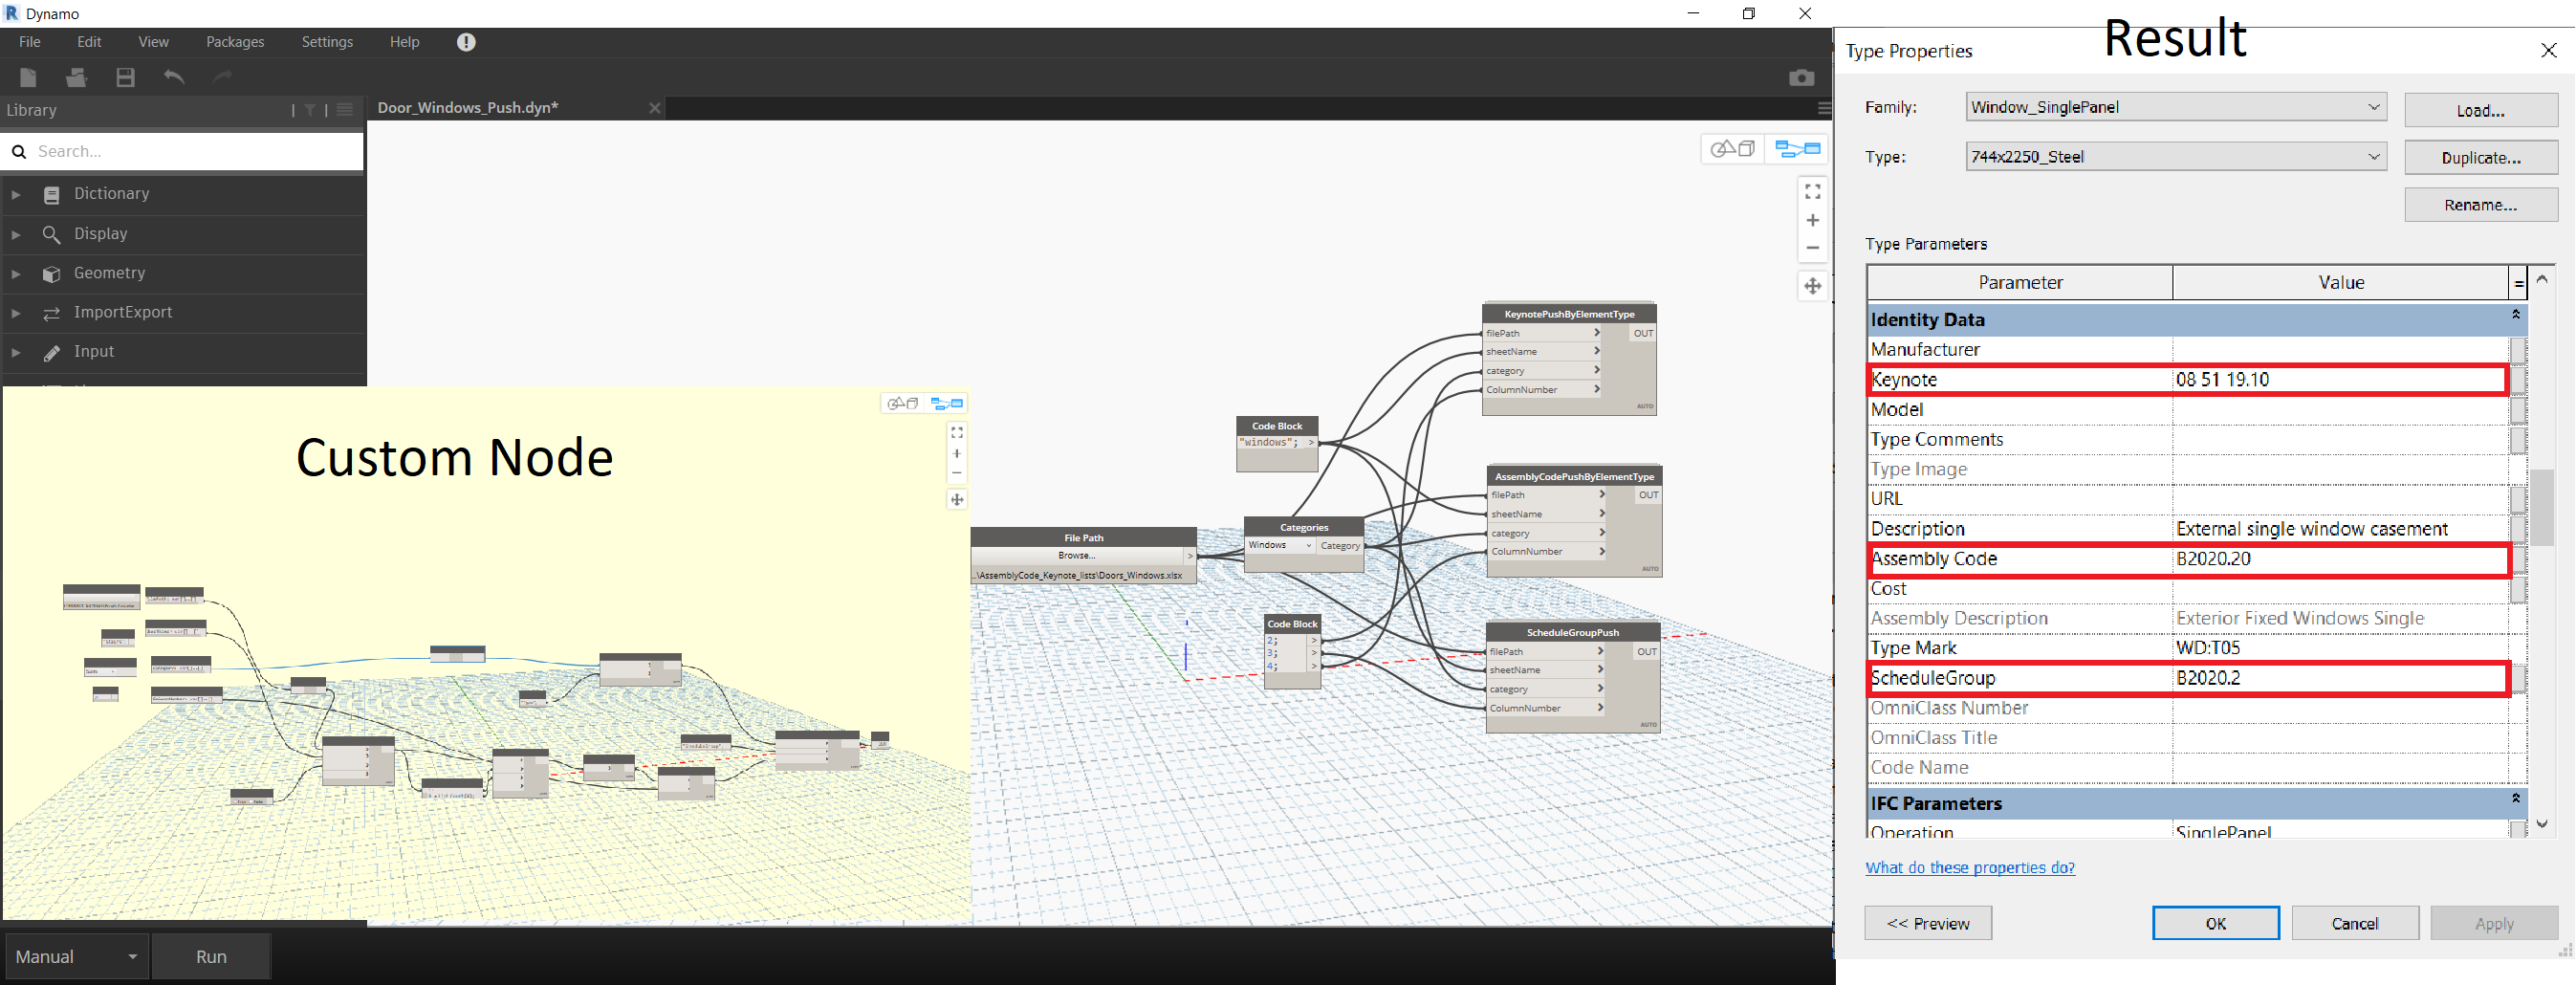Toggle graph view in the Custom Node view
Viewport: 2576px width, 985px height.
point(946,403)
